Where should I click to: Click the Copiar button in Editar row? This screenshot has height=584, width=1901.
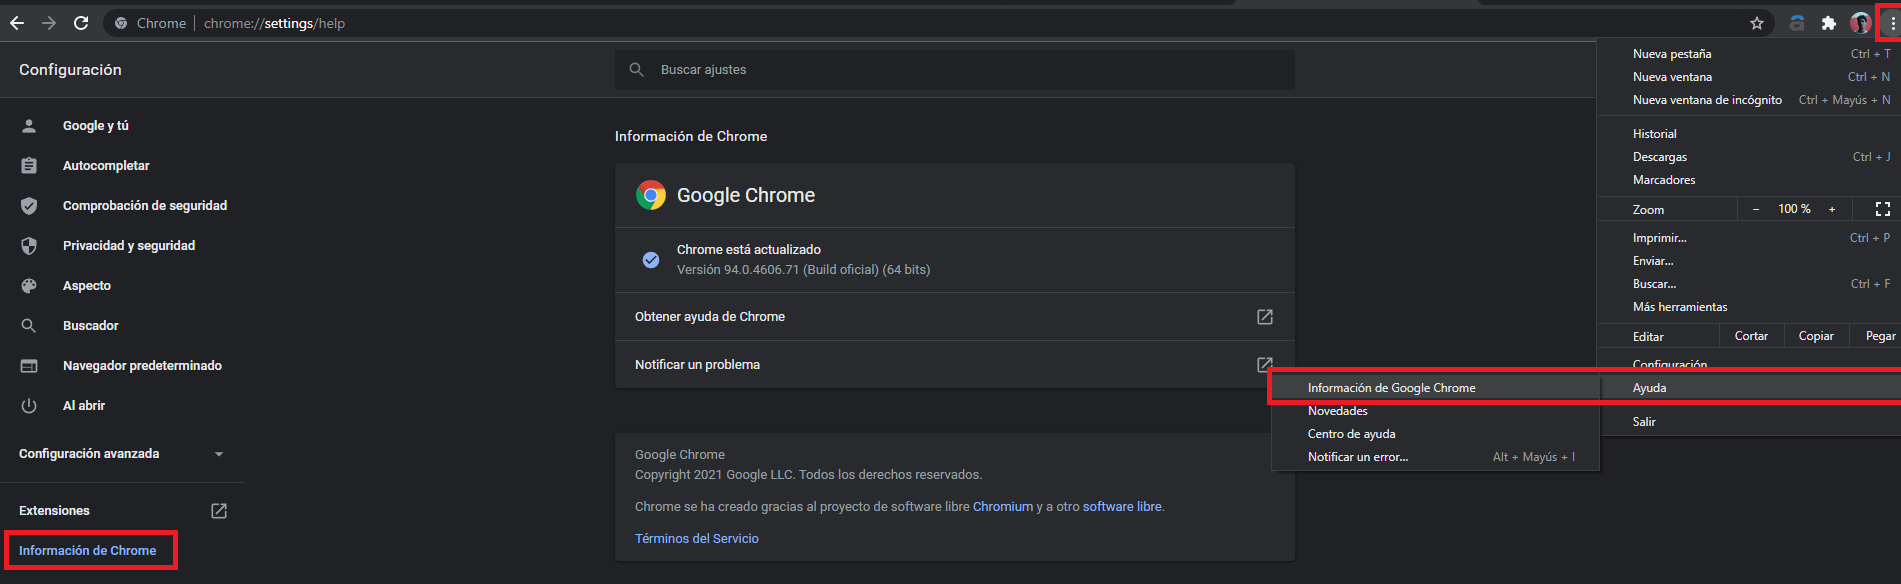pyautogui.click(x=1816, y=337)
